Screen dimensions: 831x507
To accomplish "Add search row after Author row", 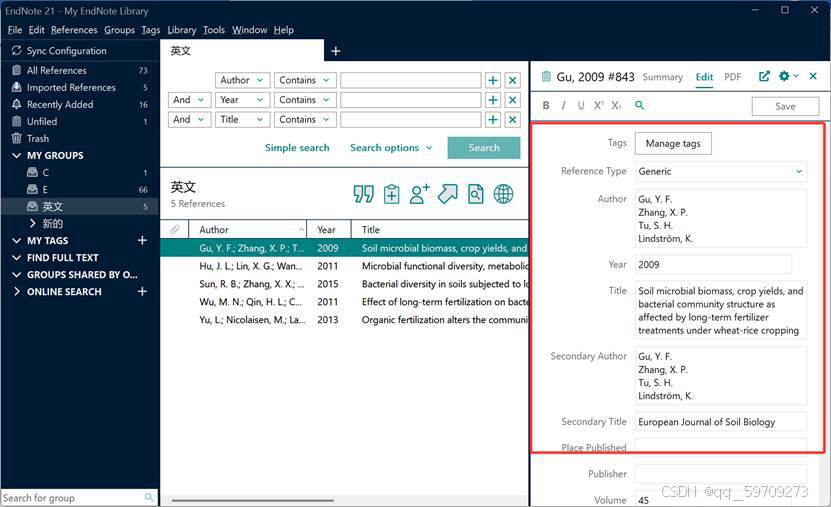I will coord(493,80).
